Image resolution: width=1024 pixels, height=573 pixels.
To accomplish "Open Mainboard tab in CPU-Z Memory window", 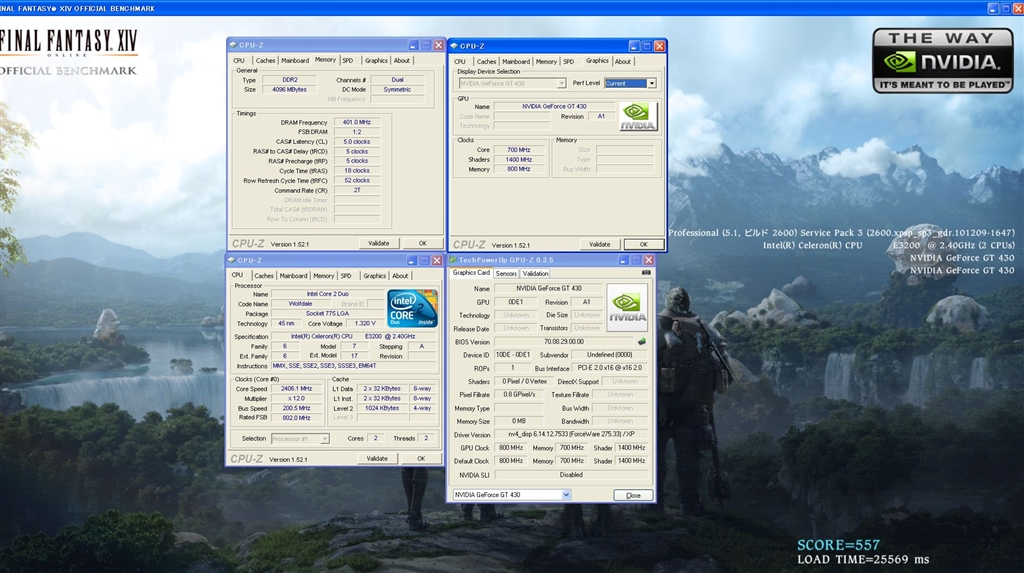I will 295,60.
